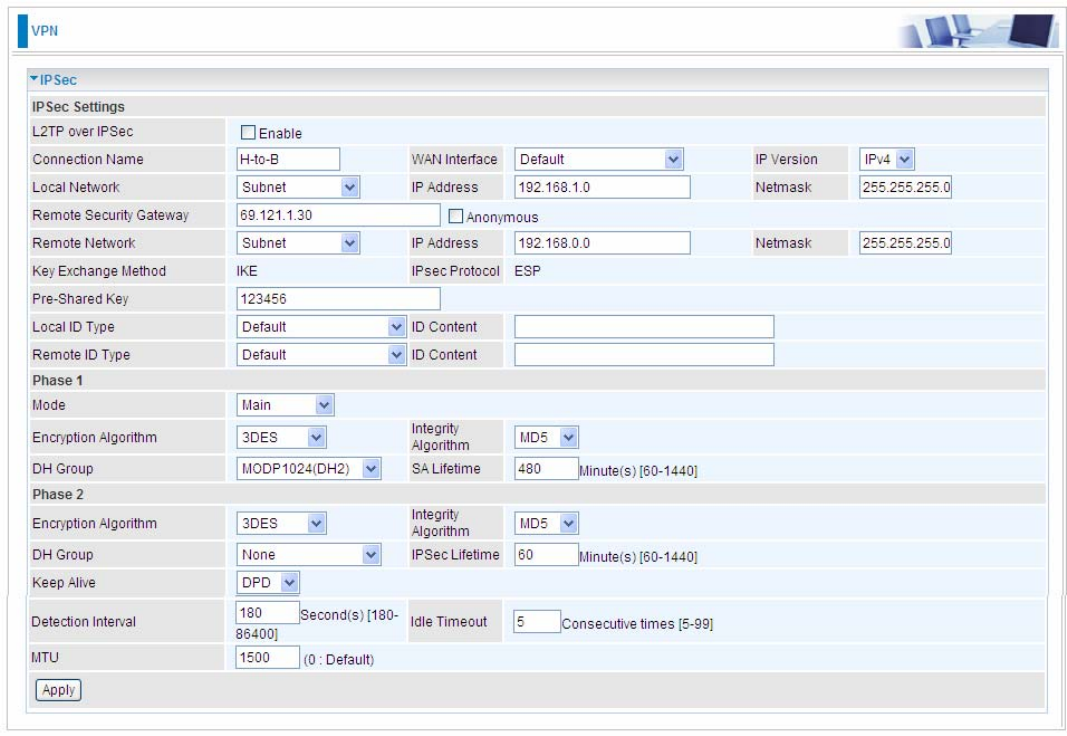Open Phase 2 Integrity Algorithm dropdown

(546, 523)
